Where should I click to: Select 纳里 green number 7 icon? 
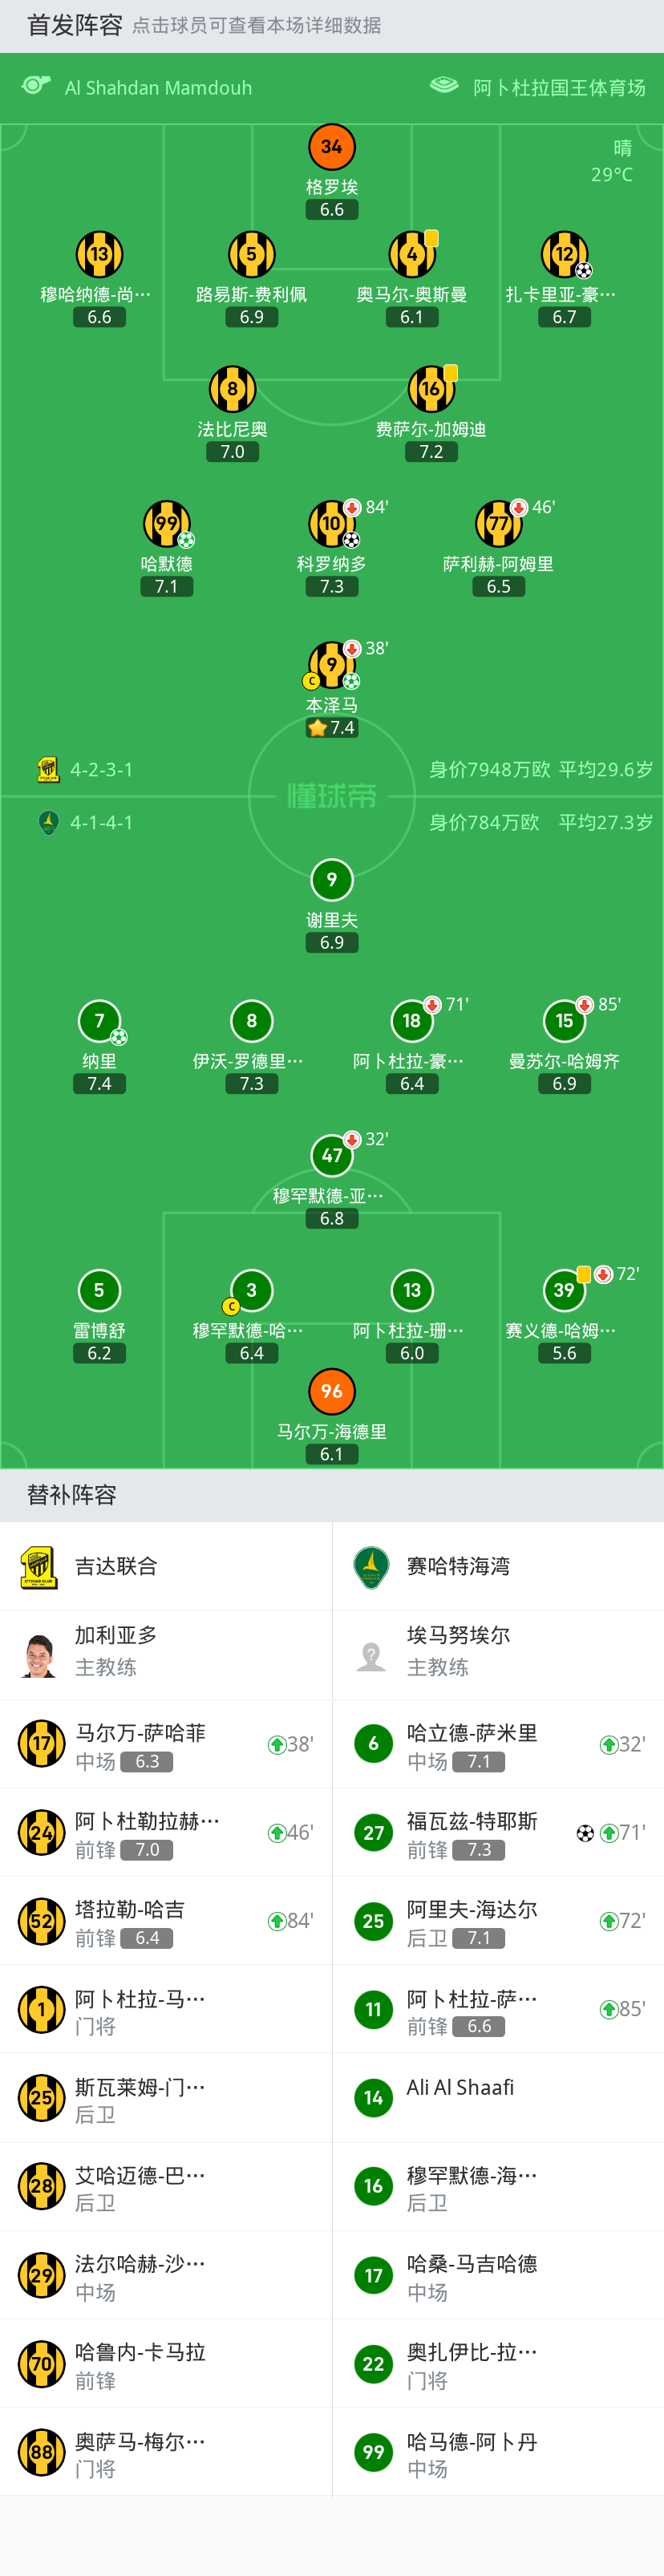(99, 1021)
